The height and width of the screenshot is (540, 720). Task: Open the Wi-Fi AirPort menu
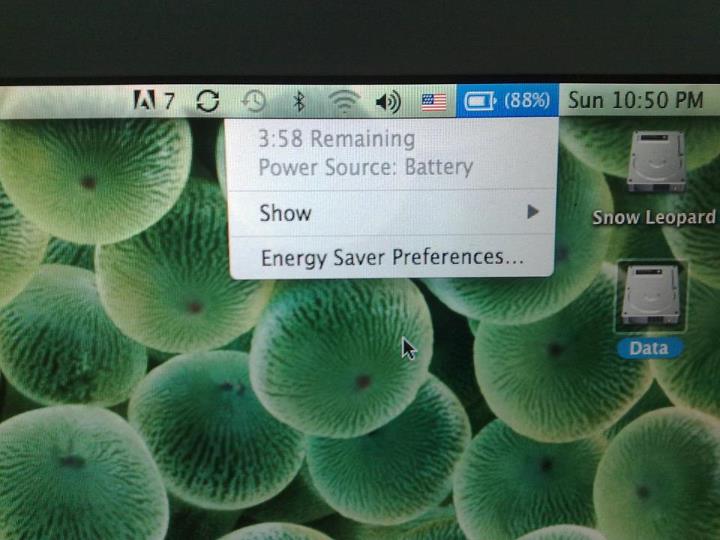tap(344, 101)
